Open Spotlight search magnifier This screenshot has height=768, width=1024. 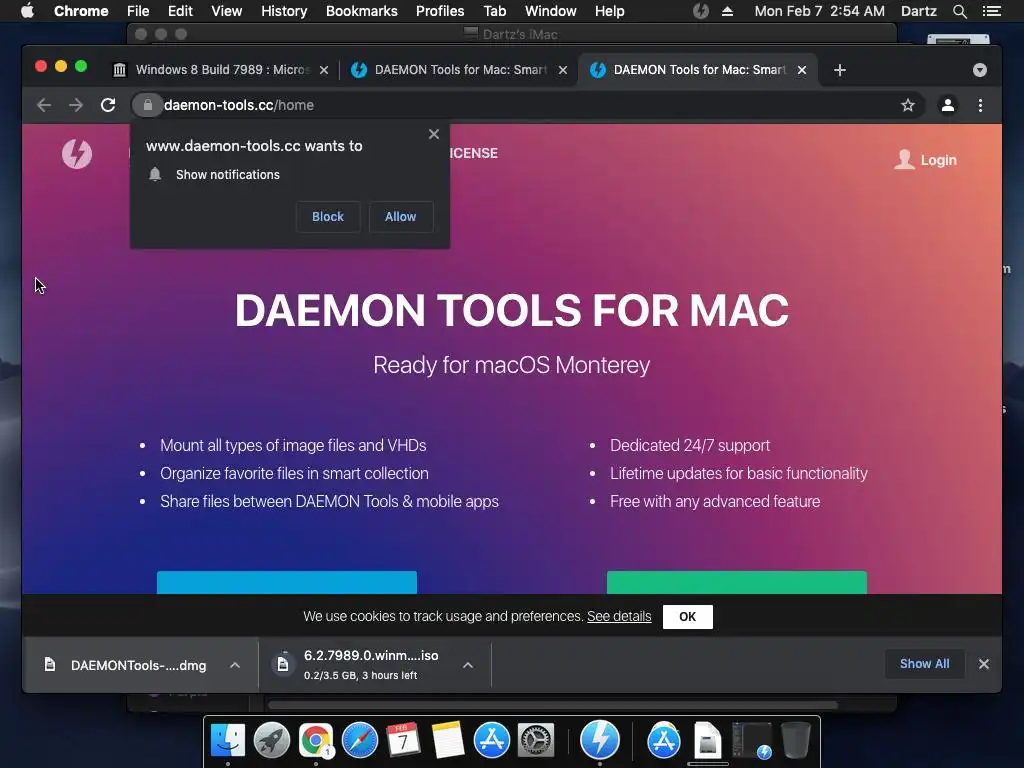coord(959,11)
